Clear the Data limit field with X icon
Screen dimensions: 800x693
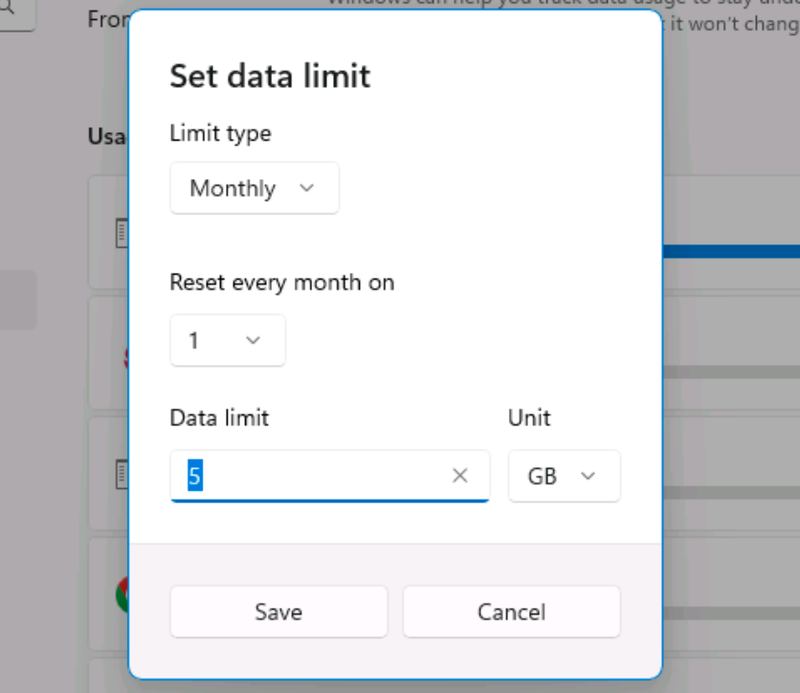[x=460, y=476]
